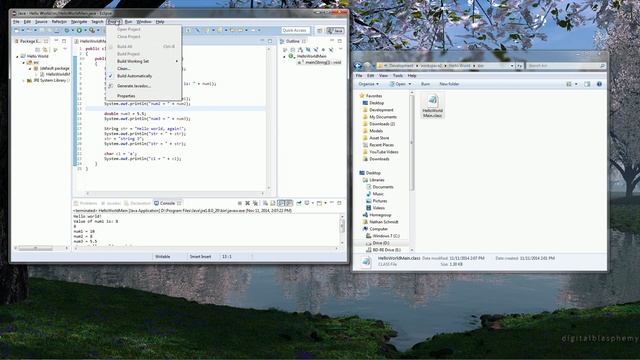640x360 pixels.
Task: Click the New file icon in Eclipse toolbar
Action: pyautogui.click(x=16, y=30)
